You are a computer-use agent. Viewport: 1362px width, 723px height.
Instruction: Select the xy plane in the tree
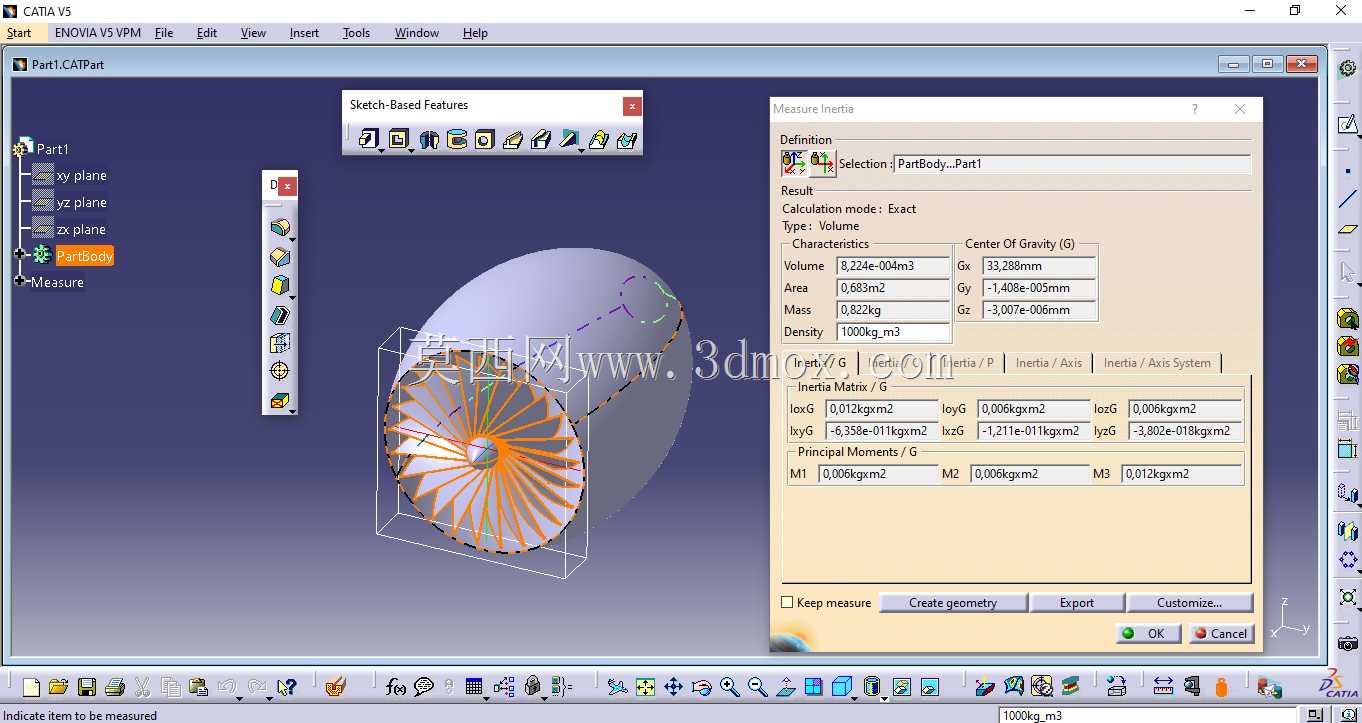[81, 175]
